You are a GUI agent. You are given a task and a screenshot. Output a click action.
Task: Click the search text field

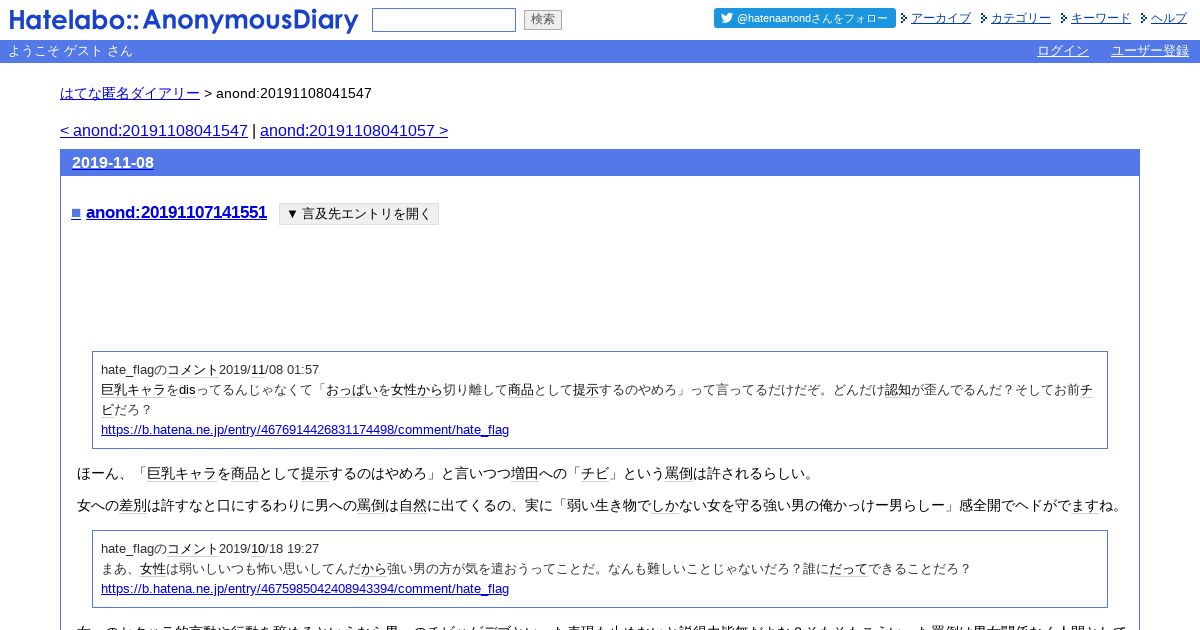pyautogui.click(x=444, y=20)
